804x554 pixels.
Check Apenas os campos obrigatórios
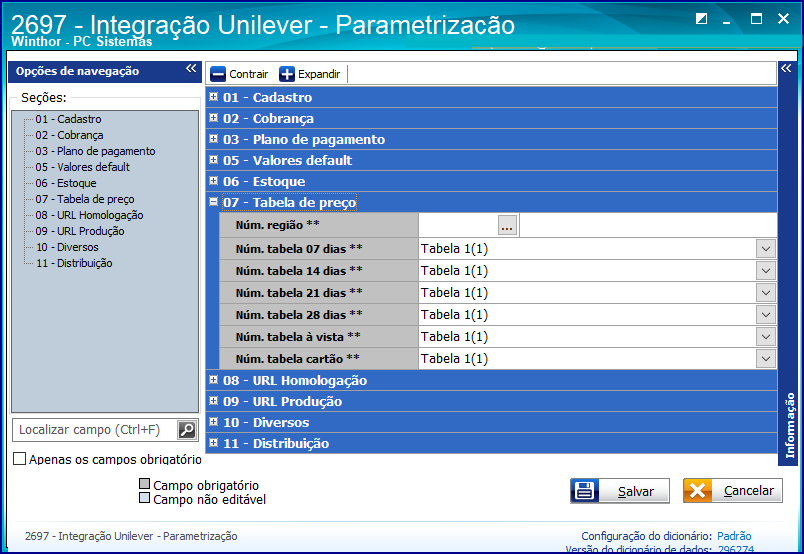click(19, 459)
